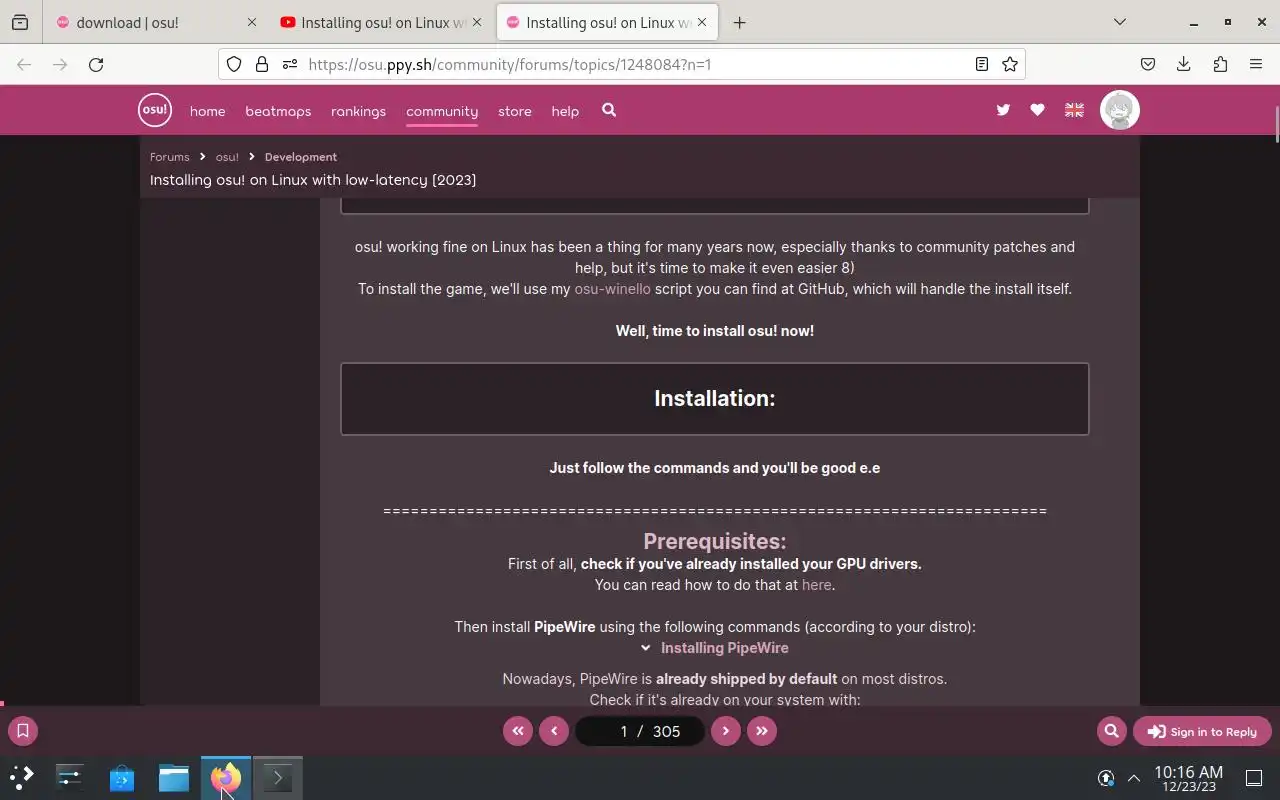Click the guest user avatar
The image size is (1280, 800).
click(1120, 110)
